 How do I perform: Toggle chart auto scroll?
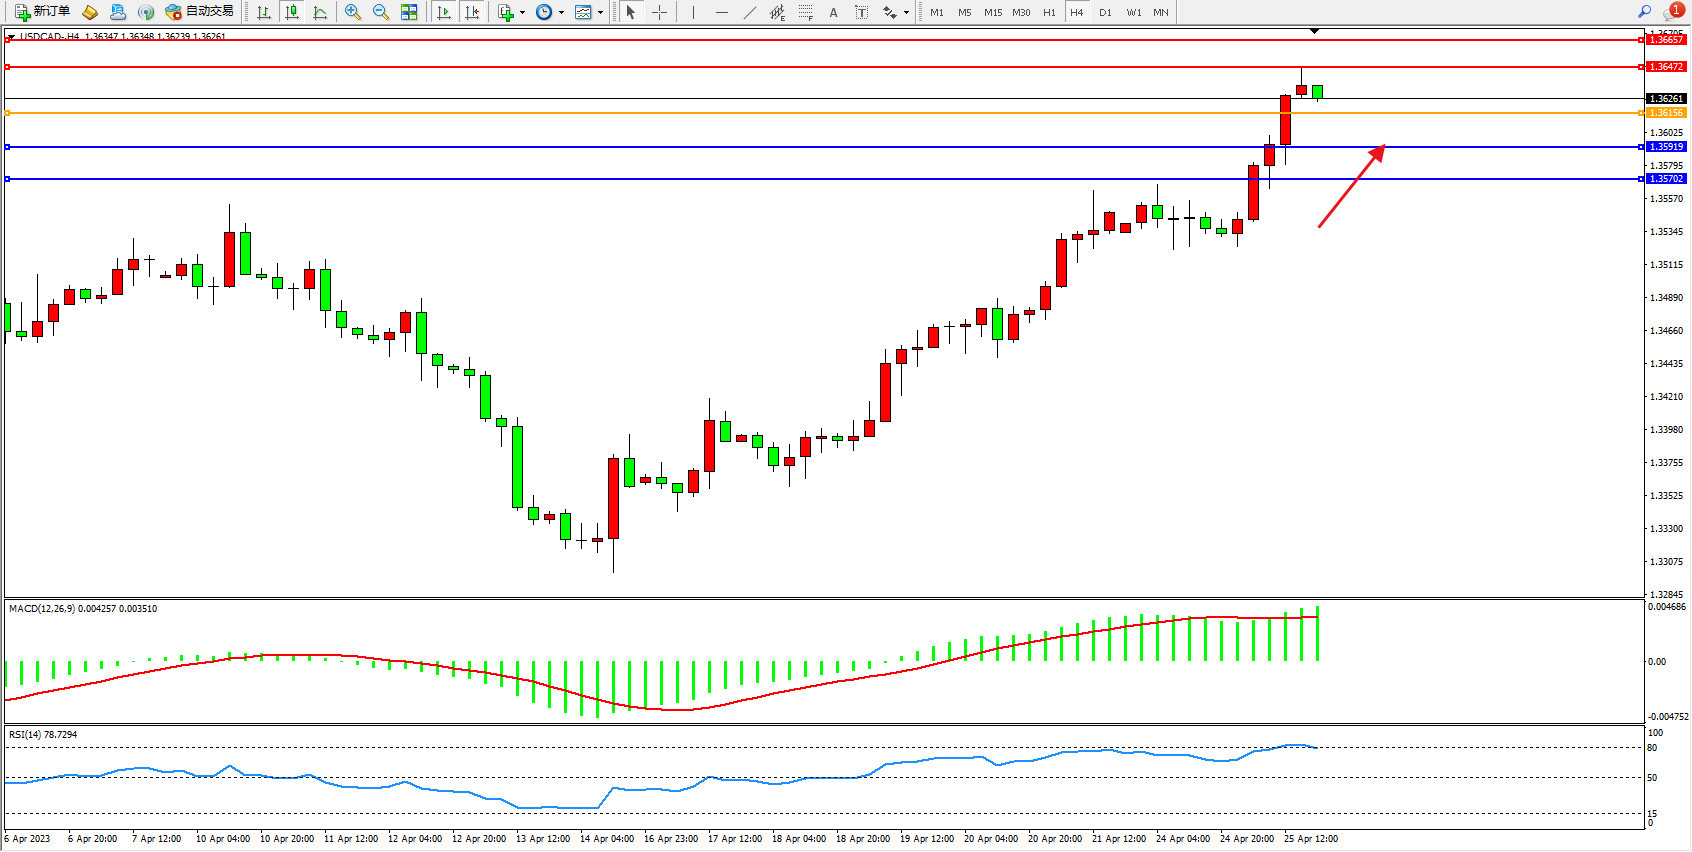point(444,12)
